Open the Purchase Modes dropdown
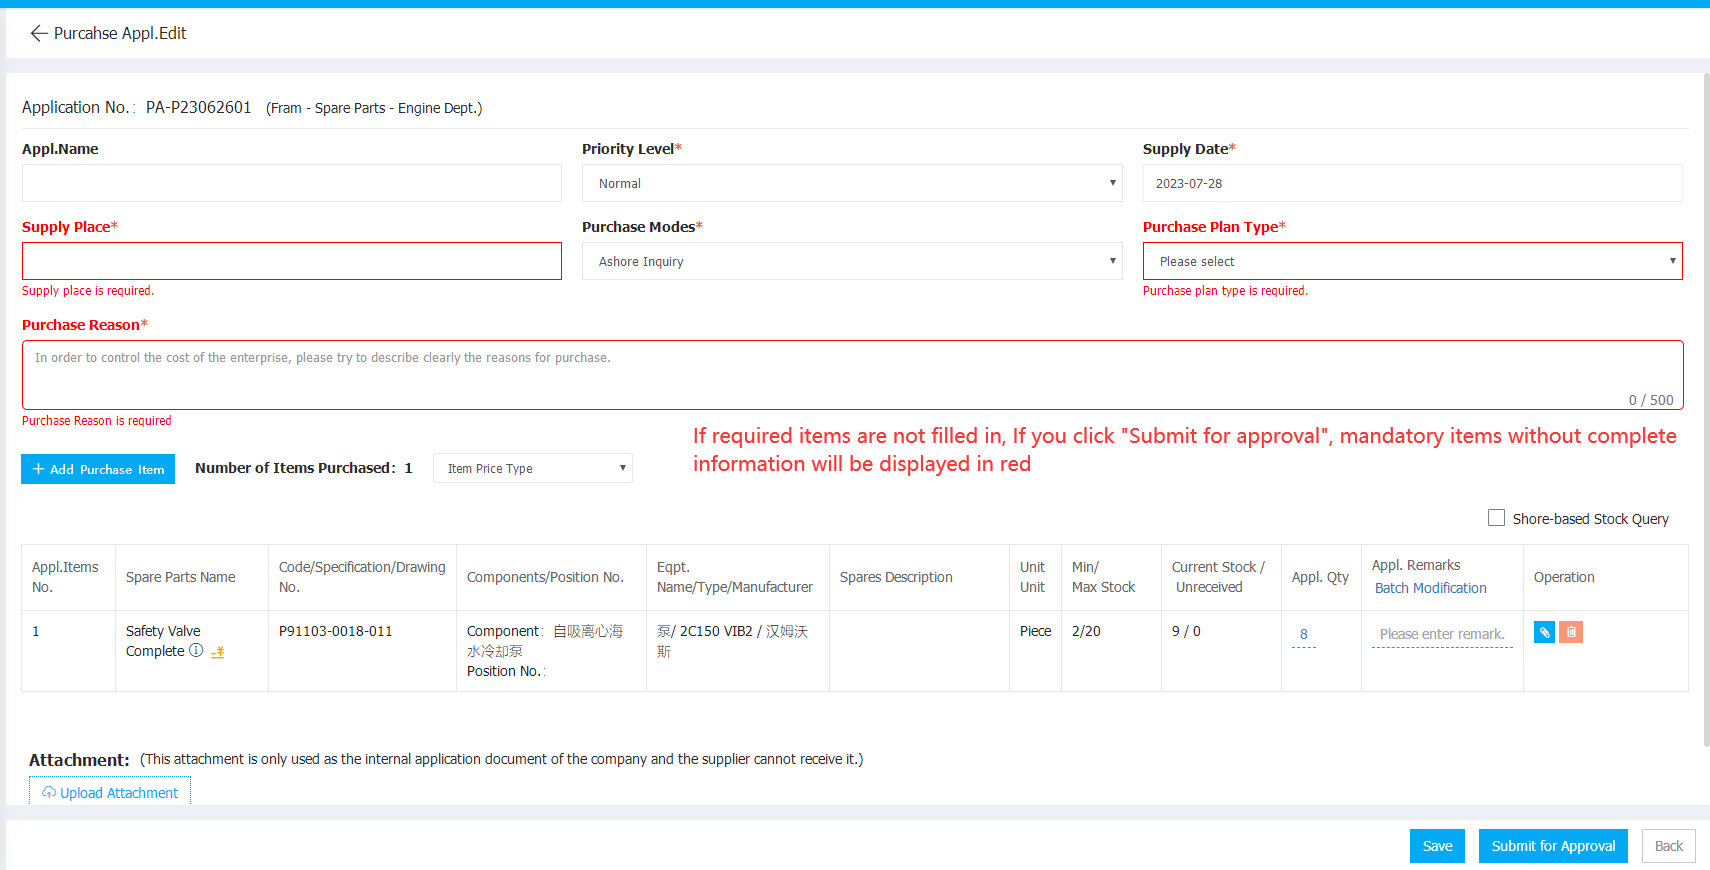1710x870 pixels. (852, 261)
